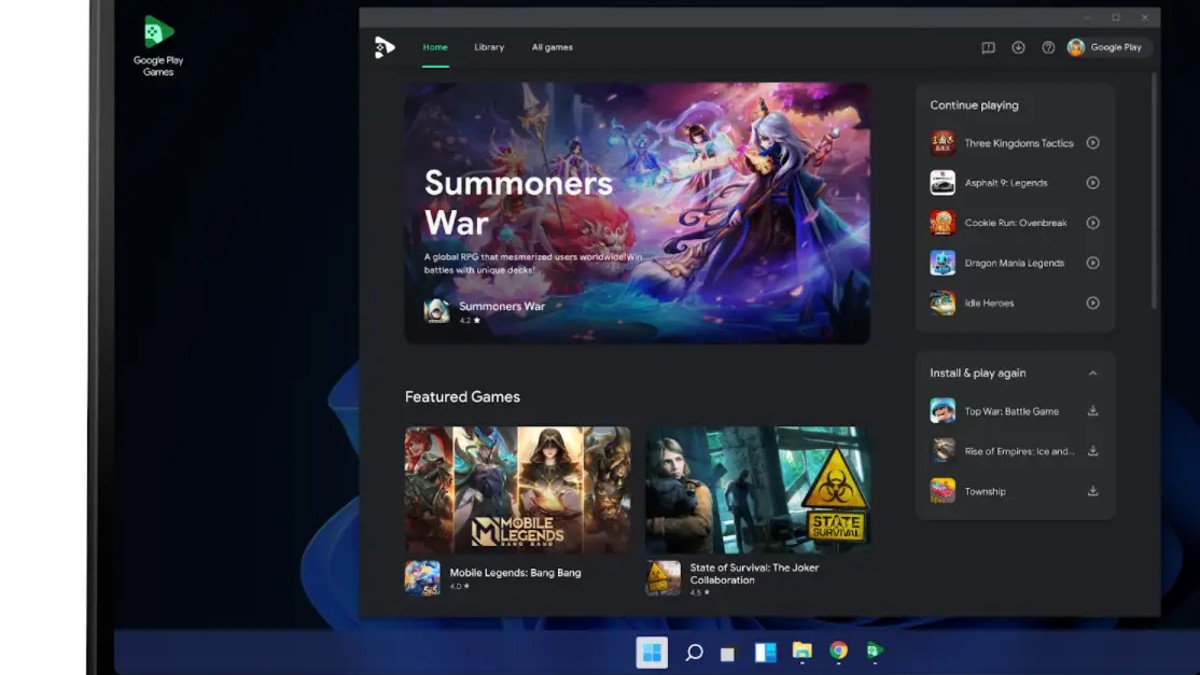
Task: Download Township from Install & play again
Action: tap(1092, 491)
